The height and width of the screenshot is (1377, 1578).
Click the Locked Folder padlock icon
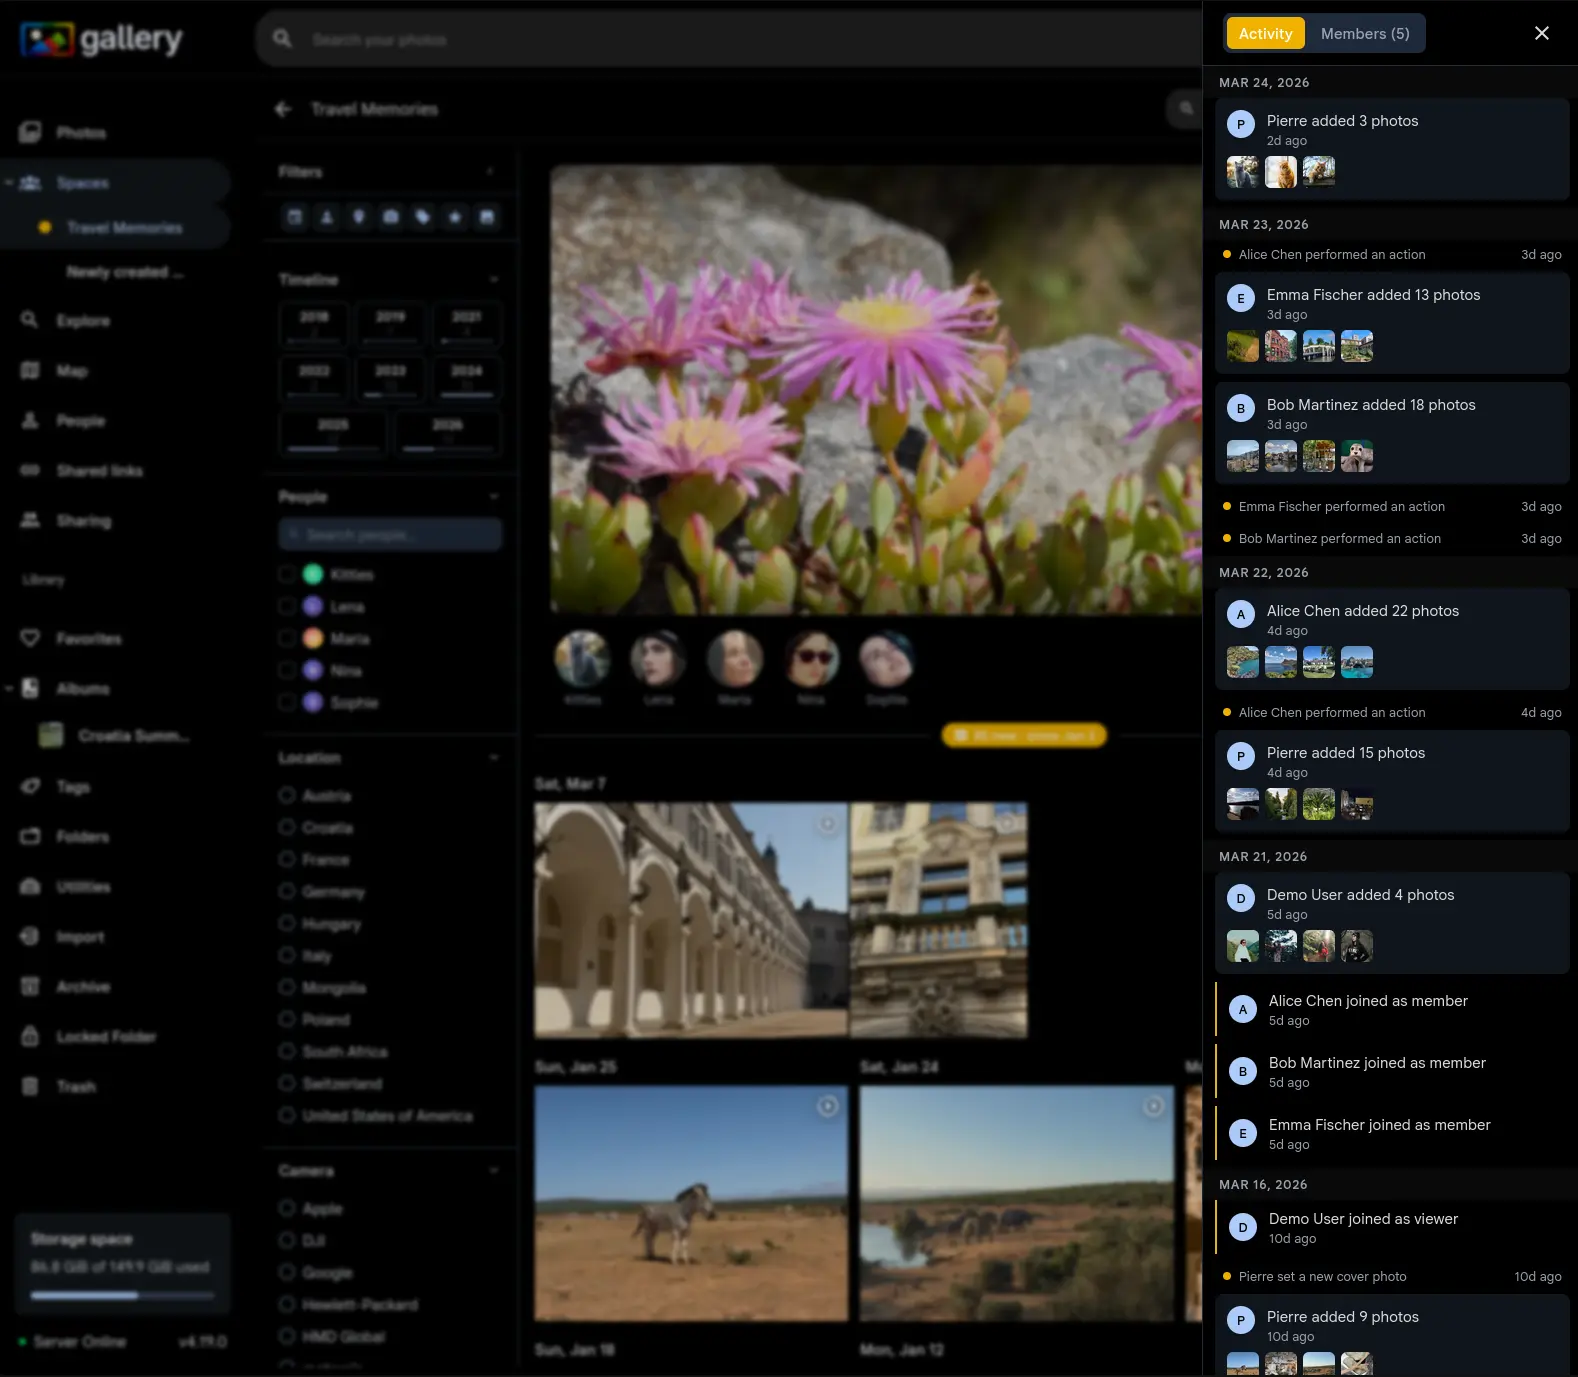coord(30,1037)
